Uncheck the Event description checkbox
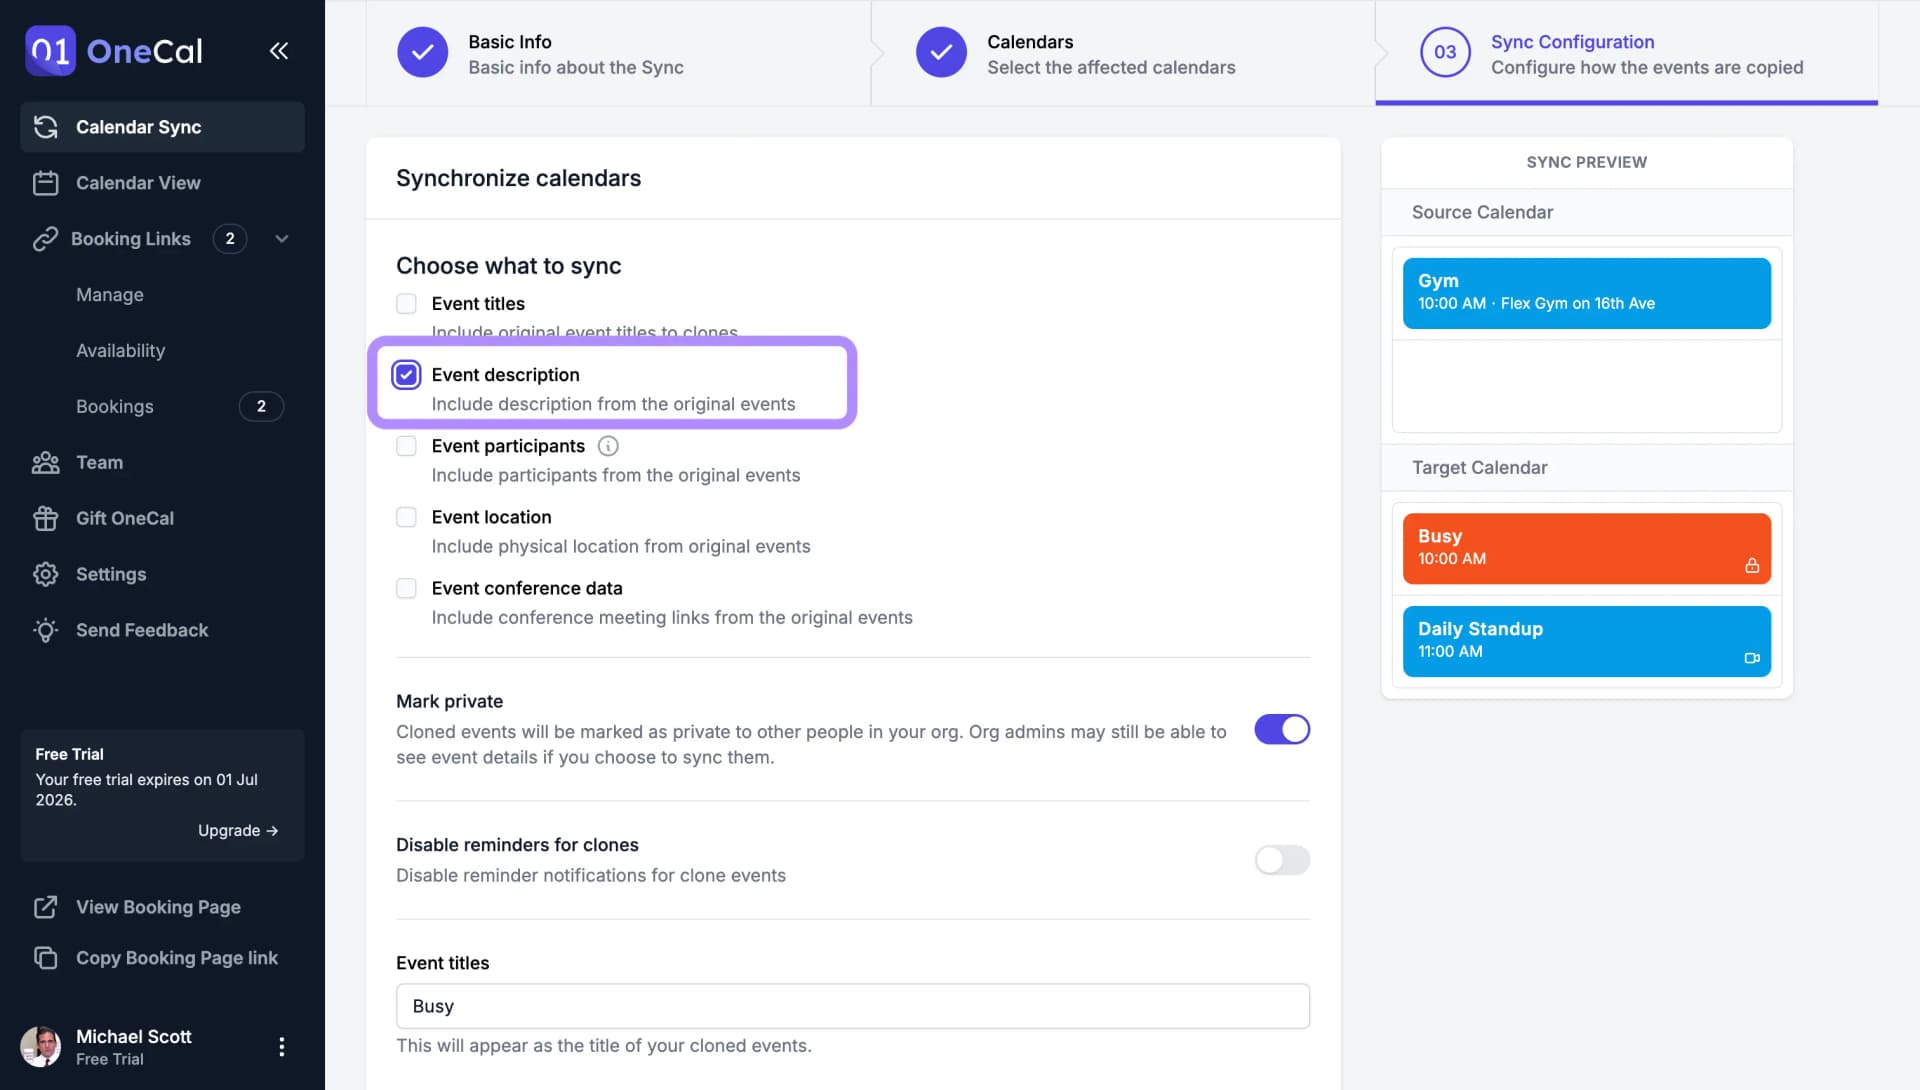 pyautogui.click(x=406, y=375)
